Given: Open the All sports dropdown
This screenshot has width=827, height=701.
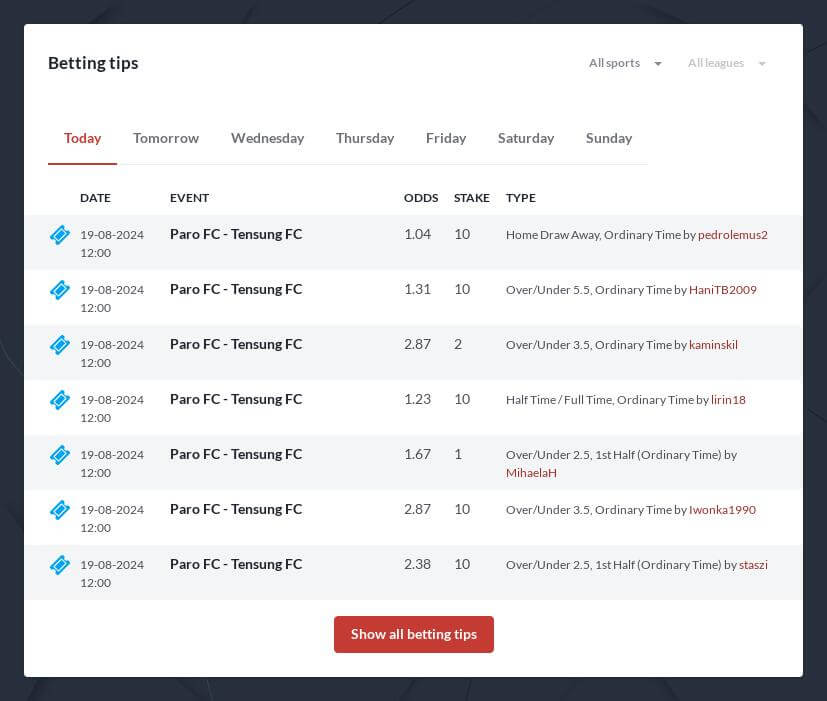Looking at the screenshot, I should point(625,63).
